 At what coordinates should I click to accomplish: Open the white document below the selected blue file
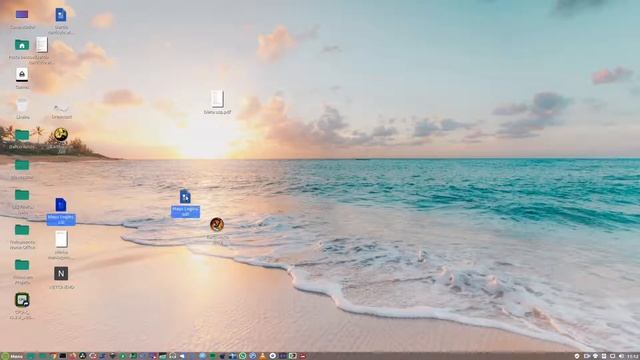pyautogui.click(x=61, y=239)
